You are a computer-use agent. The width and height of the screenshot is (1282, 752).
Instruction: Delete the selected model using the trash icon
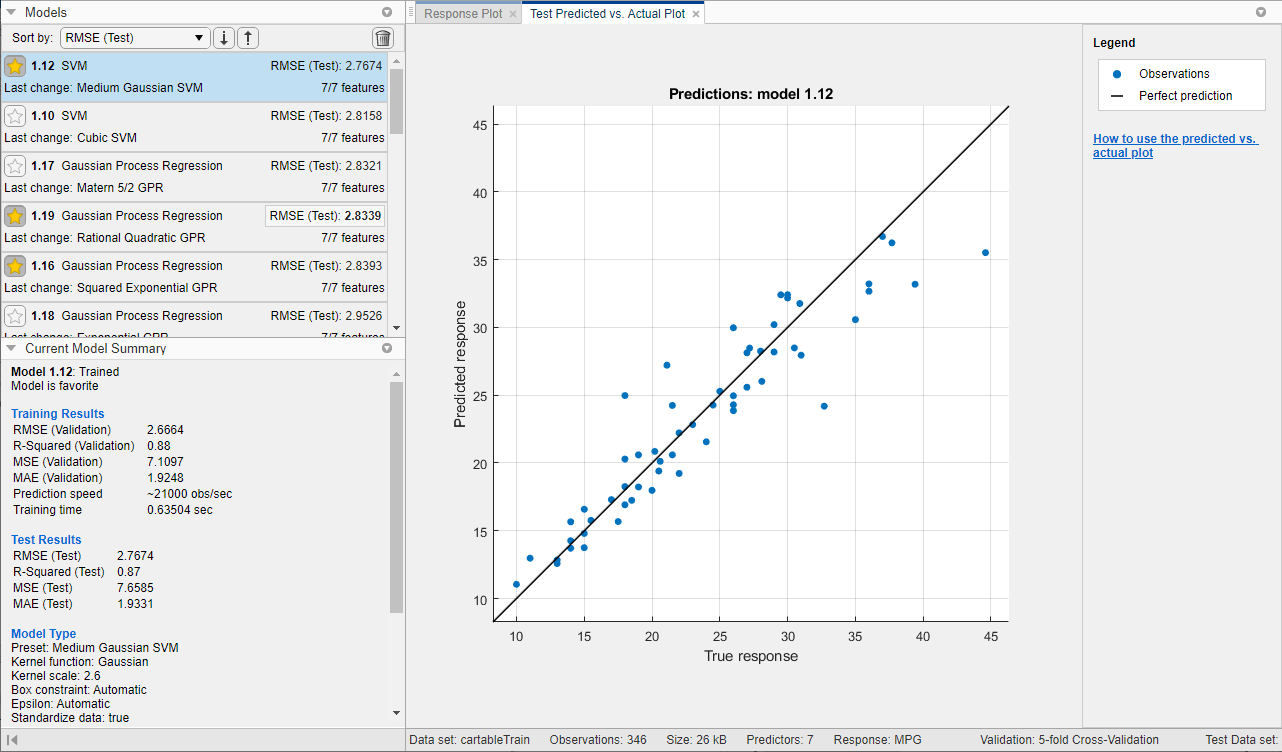pos(383,36)
